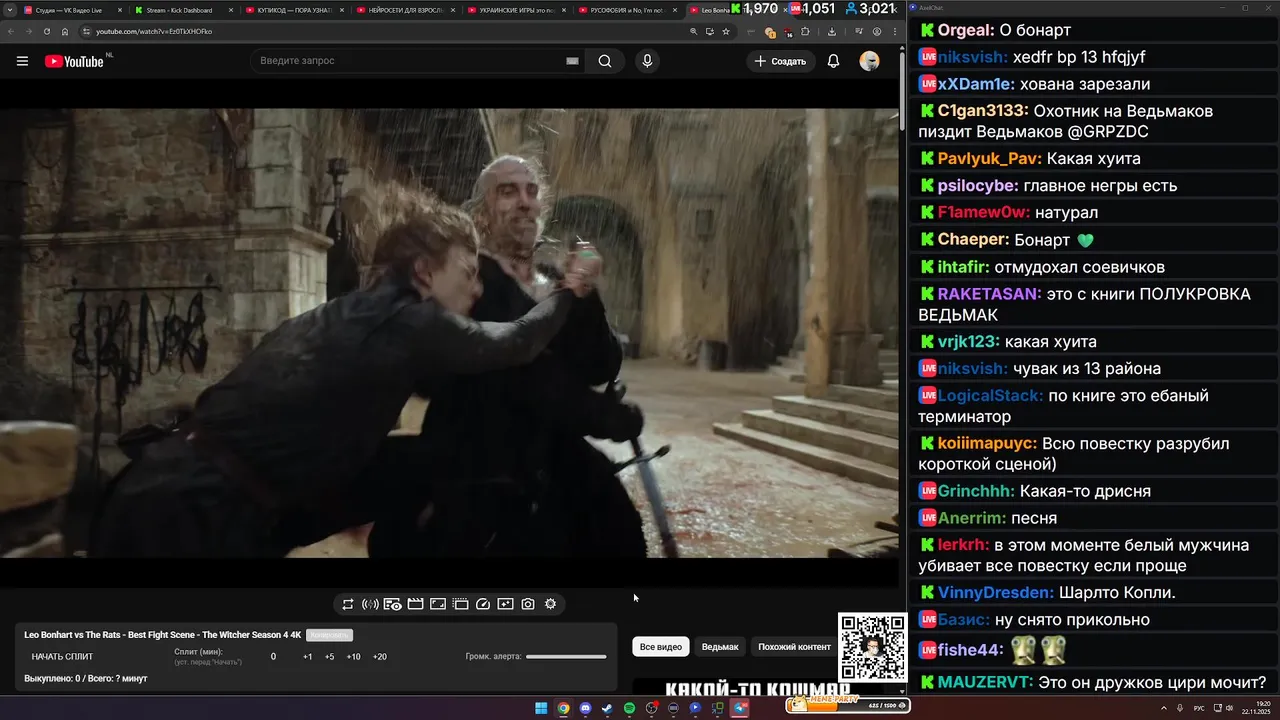Go to the YouTube home logo
This screenshot has width=1280, height=720.
pos(74,61)
